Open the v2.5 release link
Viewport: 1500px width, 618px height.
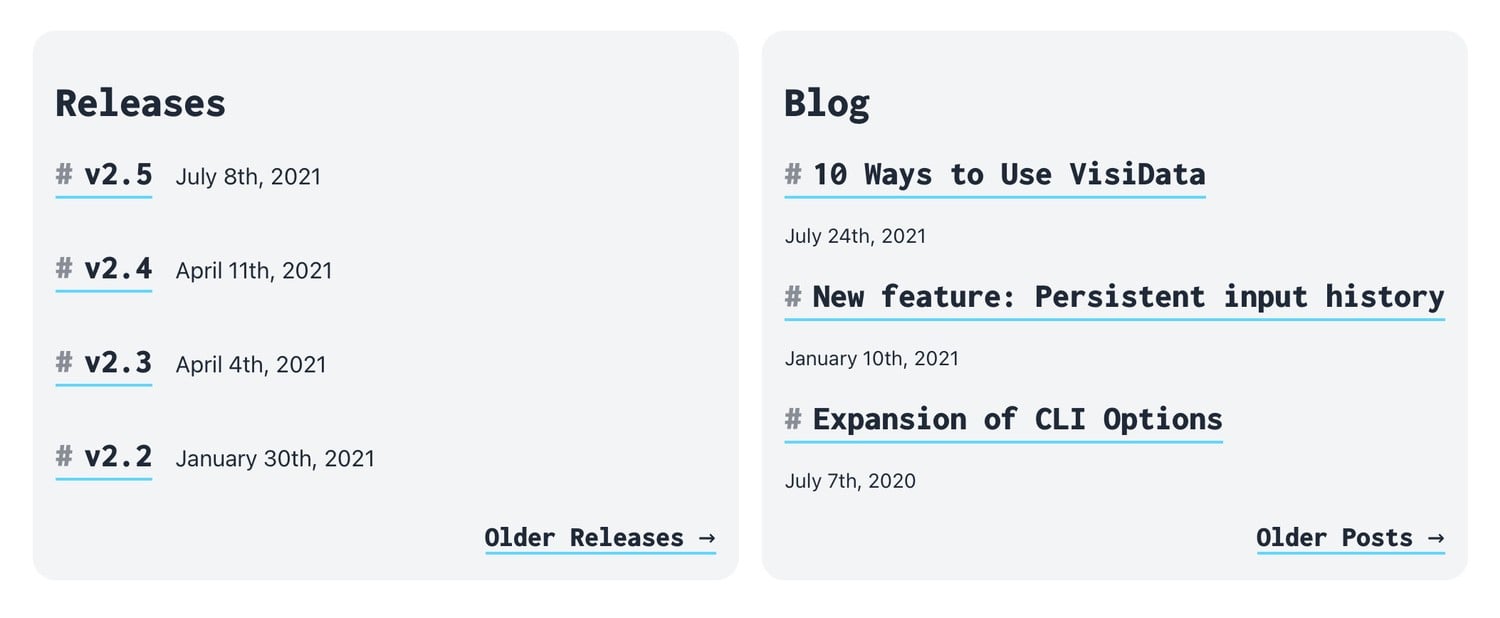click(118, 175)
